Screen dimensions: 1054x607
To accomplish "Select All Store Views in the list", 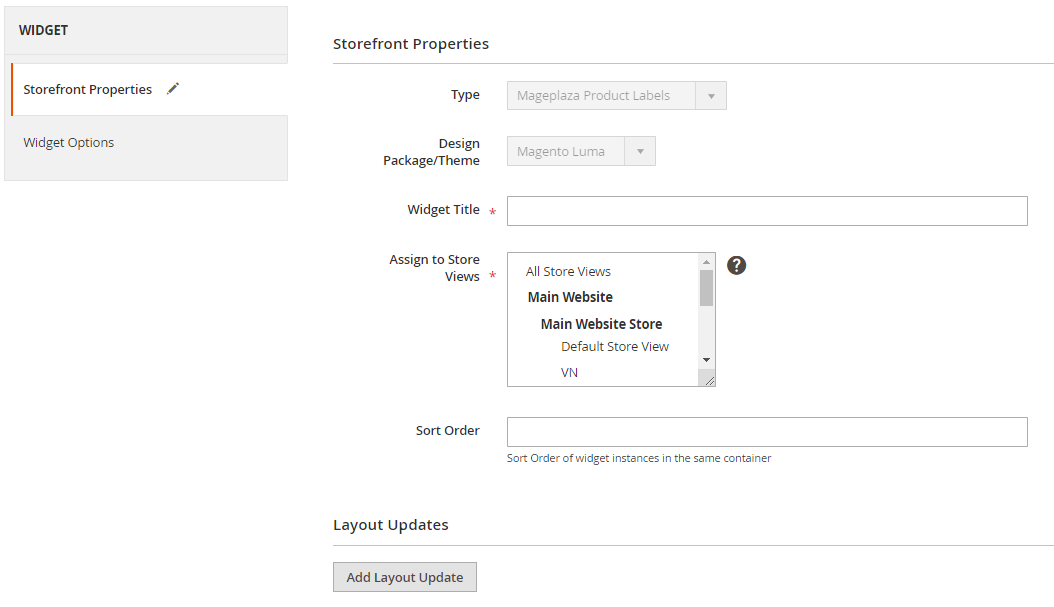I will click(x=568, y=272).
